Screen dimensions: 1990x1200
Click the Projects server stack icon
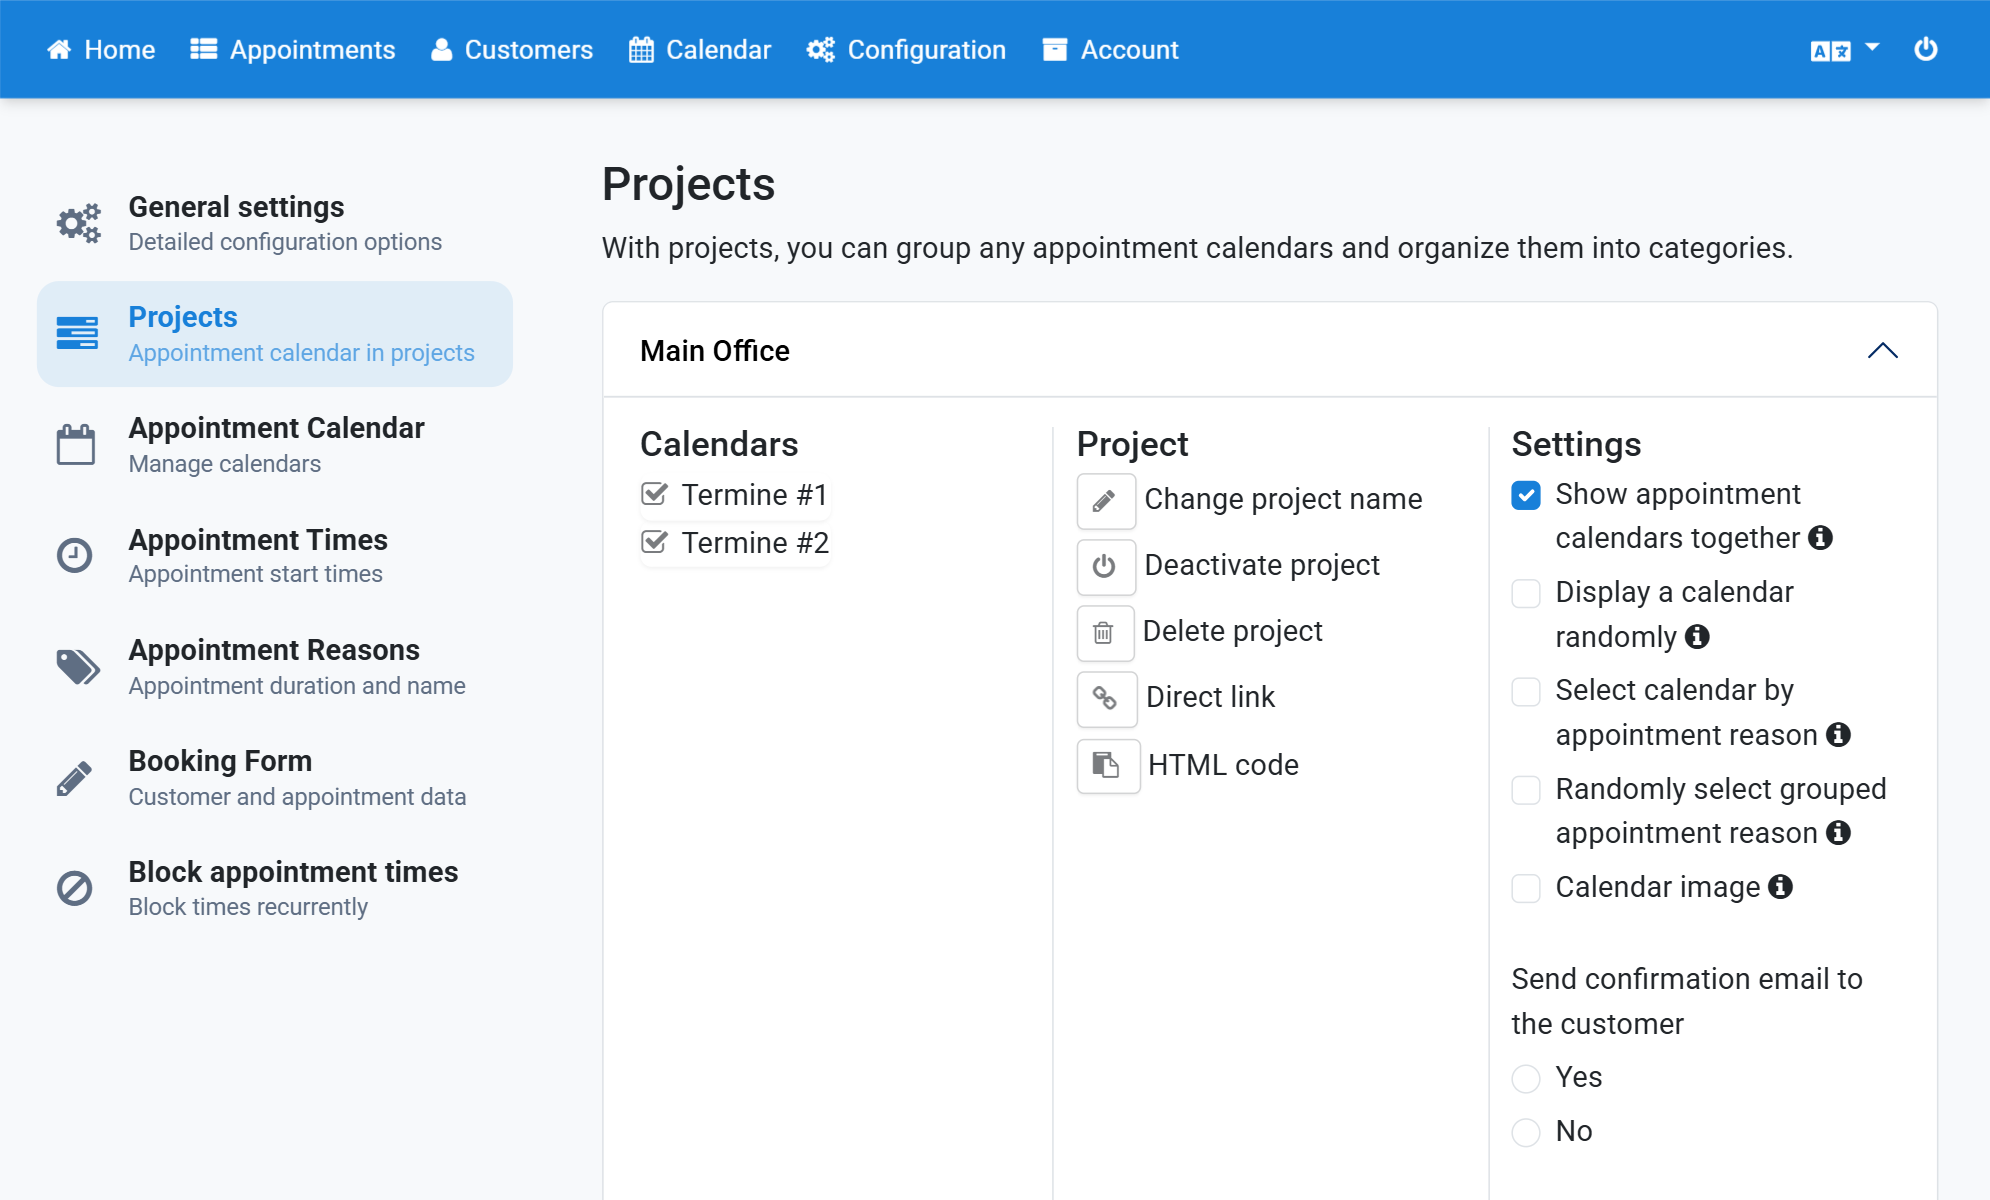pos(77,333)
